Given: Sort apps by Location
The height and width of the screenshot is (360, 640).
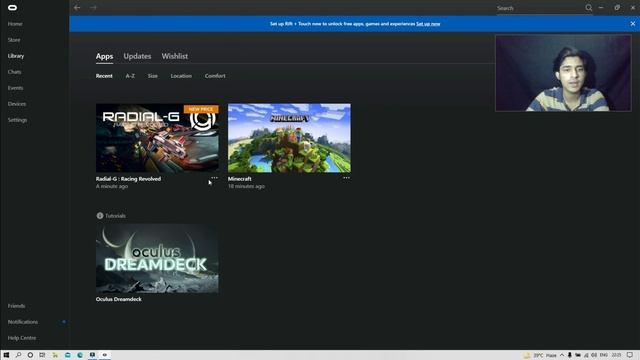Looking at the screenshot, I should click(181, 76).
